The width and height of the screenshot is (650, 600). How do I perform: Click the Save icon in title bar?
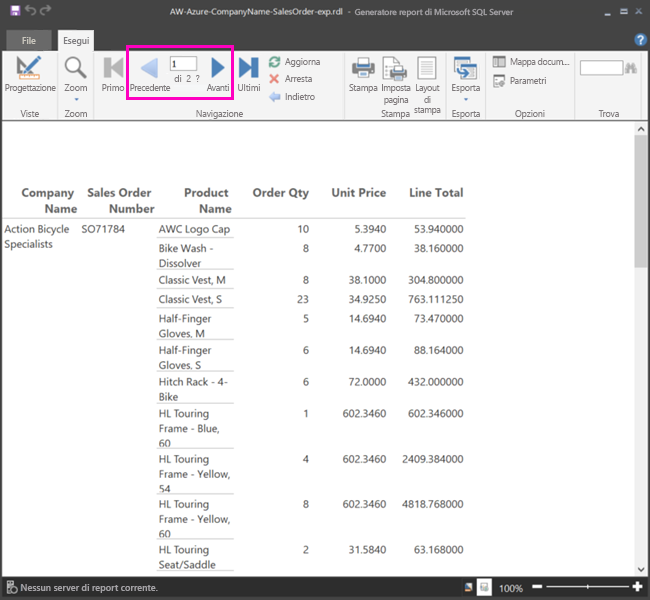15,10
